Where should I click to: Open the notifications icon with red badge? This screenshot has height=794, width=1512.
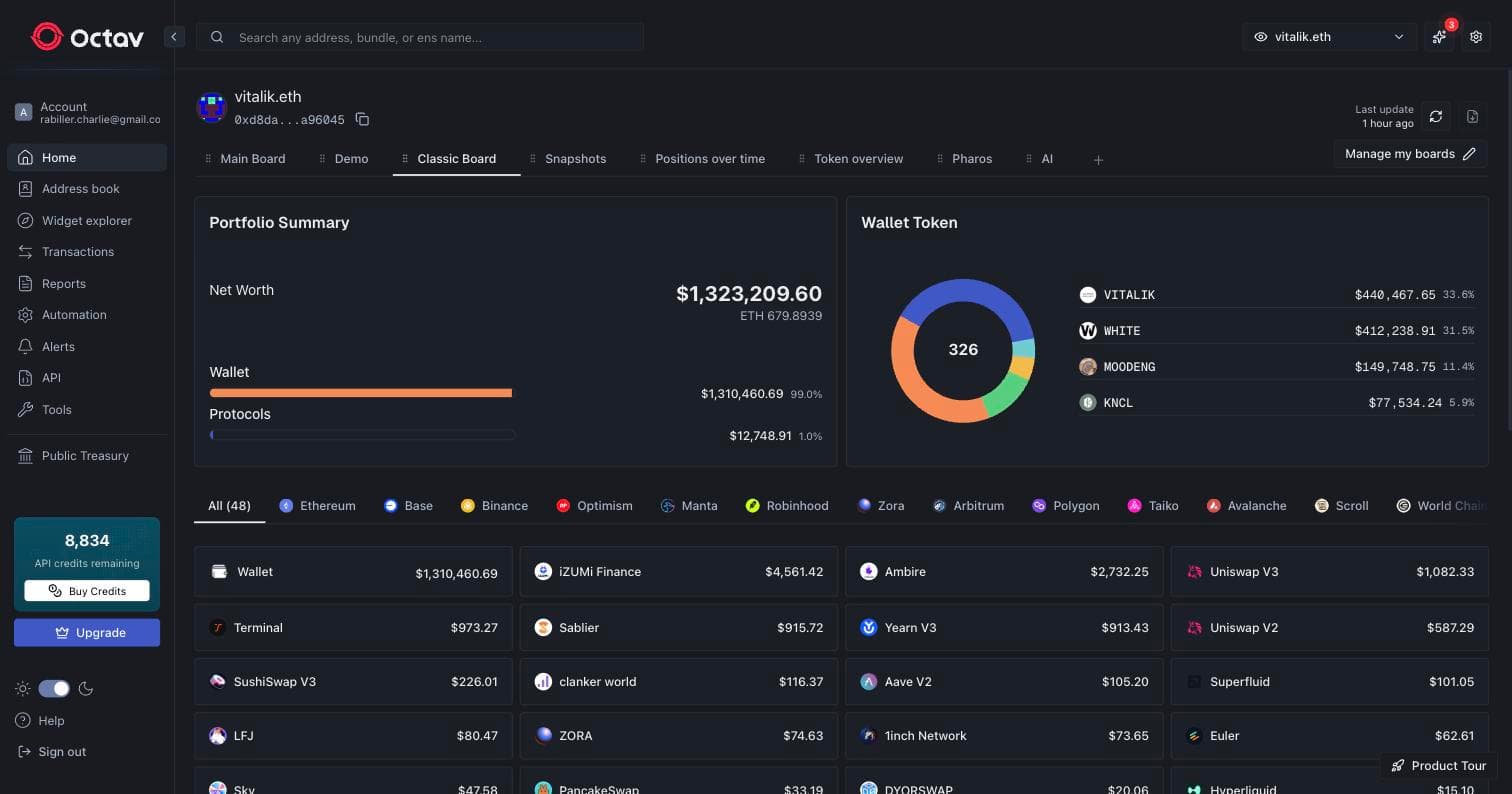pyautogui.click(x=1440, y=37)
